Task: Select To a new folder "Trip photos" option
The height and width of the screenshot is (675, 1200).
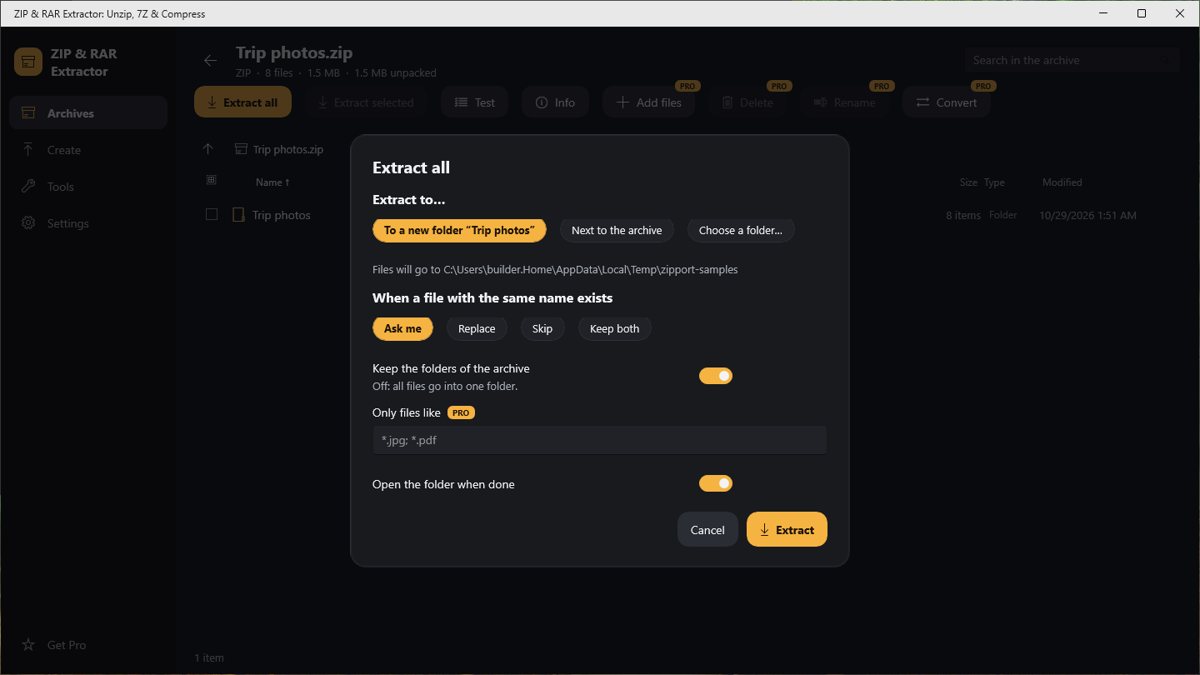Action: coord(459,230)
